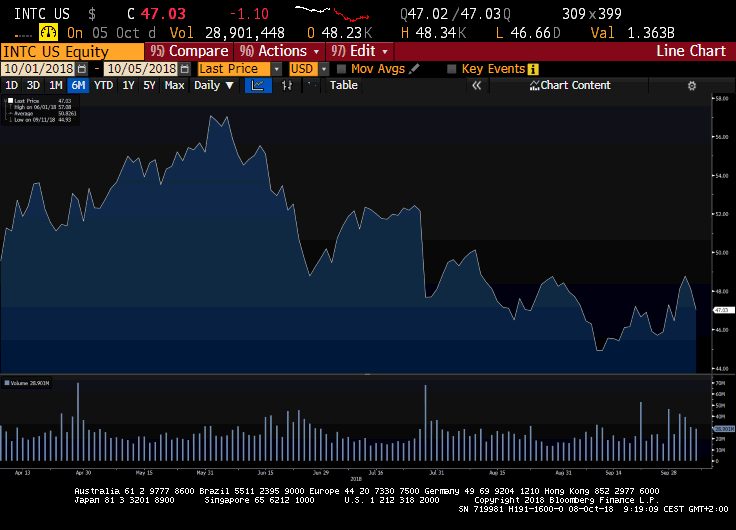This screenshot has height=530, width=736.
Task: Click the volume value 28,901,448
Action: tap(245, 33)
